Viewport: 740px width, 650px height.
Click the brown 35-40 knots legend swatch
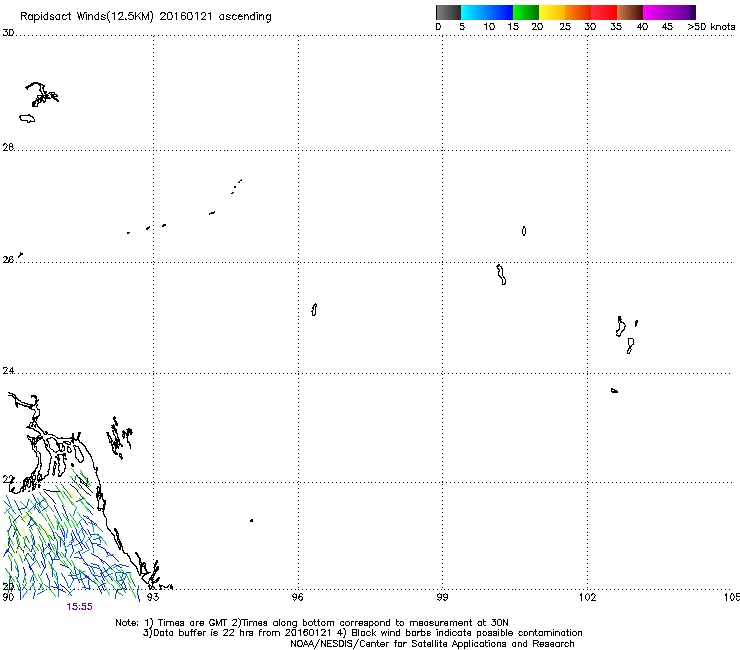pos(630,12)
